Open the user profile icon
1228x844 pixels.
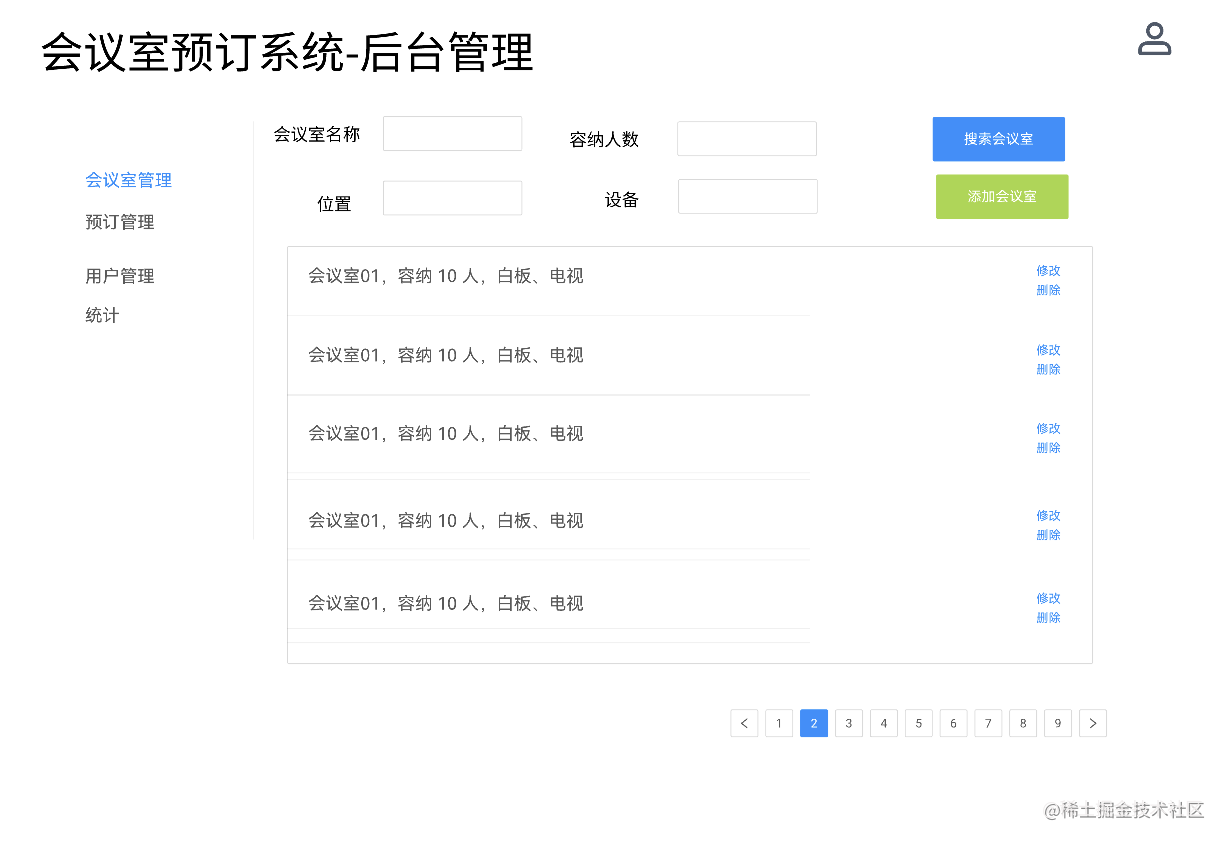[x=1154, y=39]
